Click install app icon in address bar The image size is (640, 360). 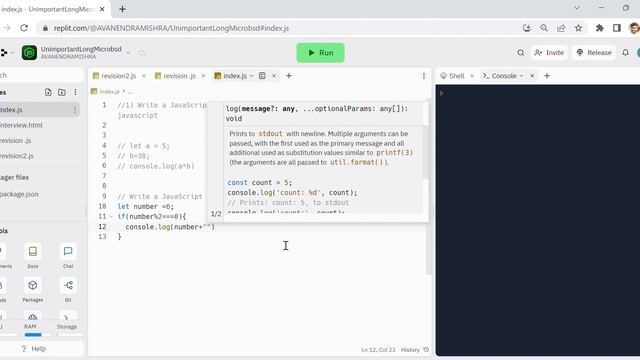click(527, 28)
